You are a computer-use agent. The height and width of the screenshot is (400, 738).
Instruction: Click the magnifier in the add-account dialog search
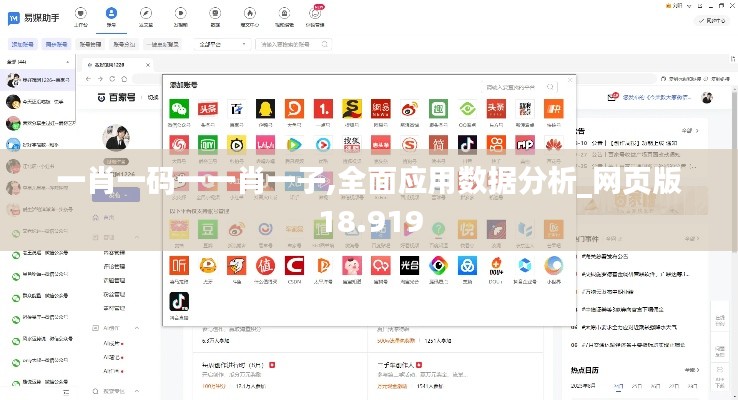click(x=550, y=87)
